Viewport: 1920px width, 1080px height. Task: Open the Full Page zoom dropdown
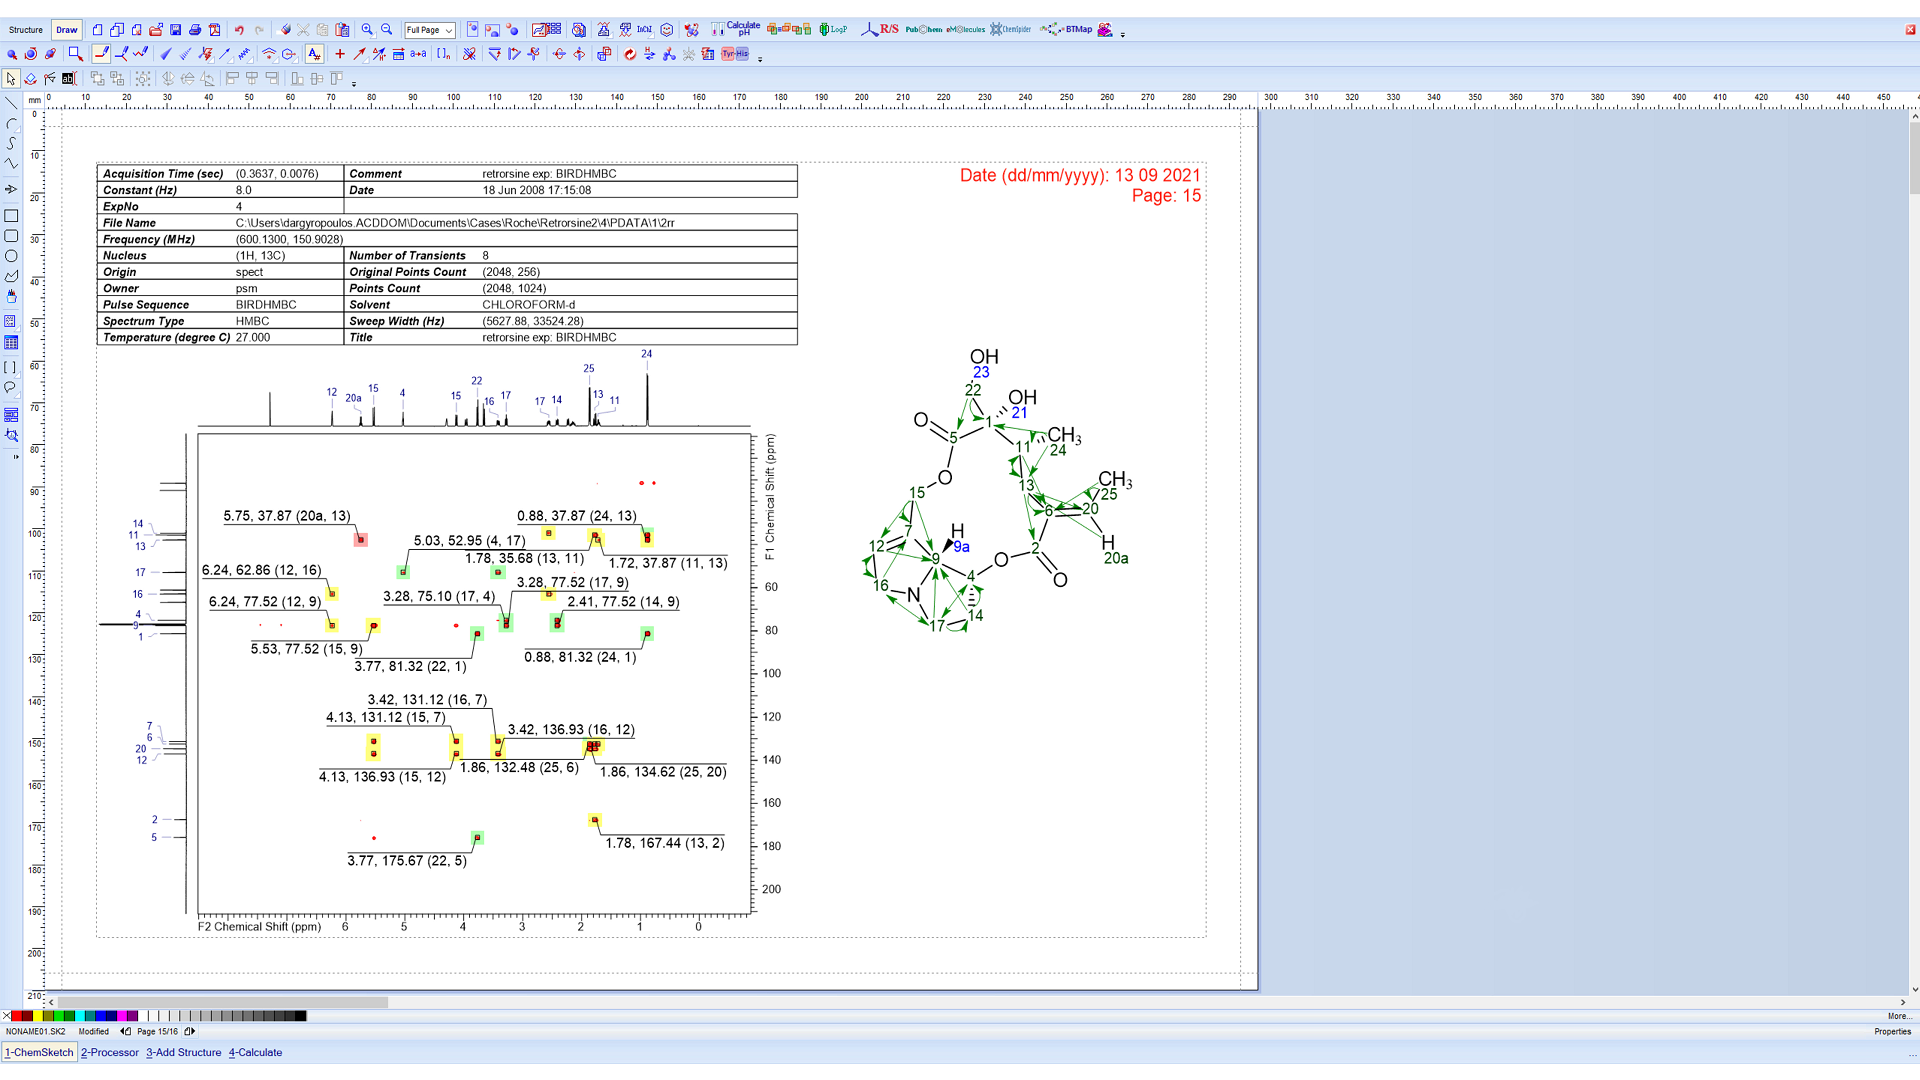click(429, 30)
